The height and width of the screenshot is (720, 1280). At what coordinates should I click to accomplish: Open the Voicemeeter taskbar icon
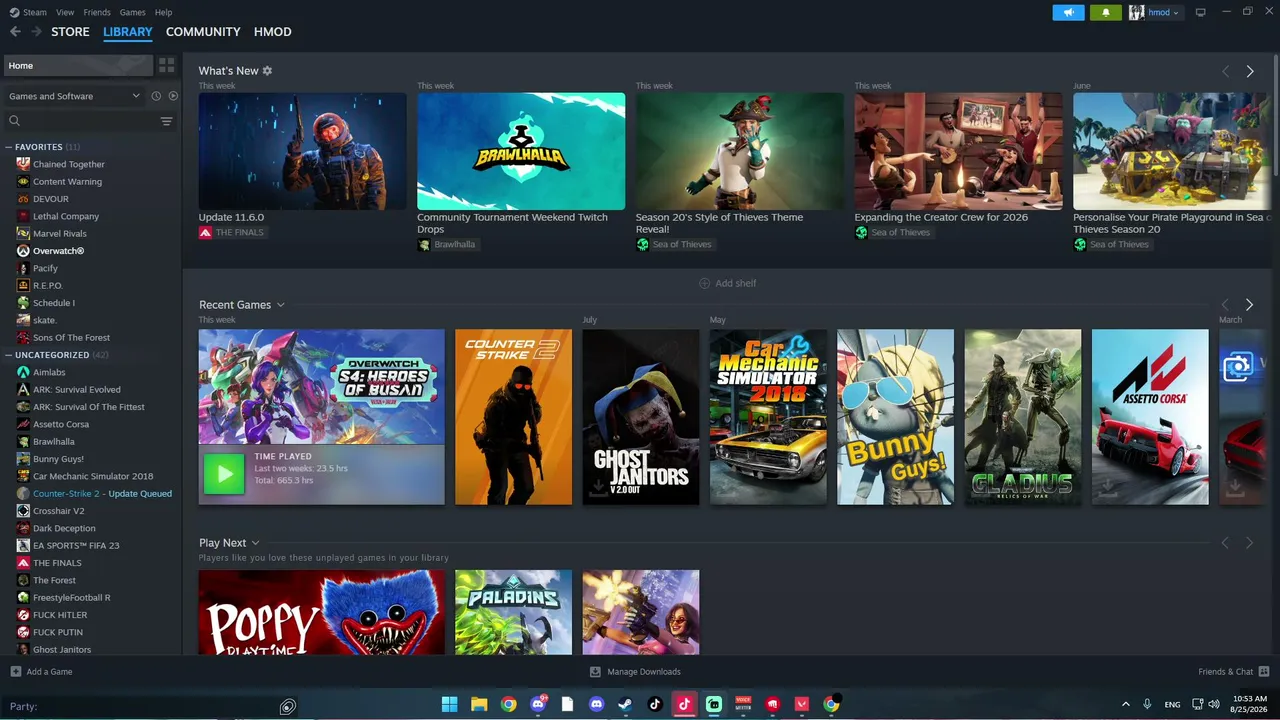tap(743, 704)
